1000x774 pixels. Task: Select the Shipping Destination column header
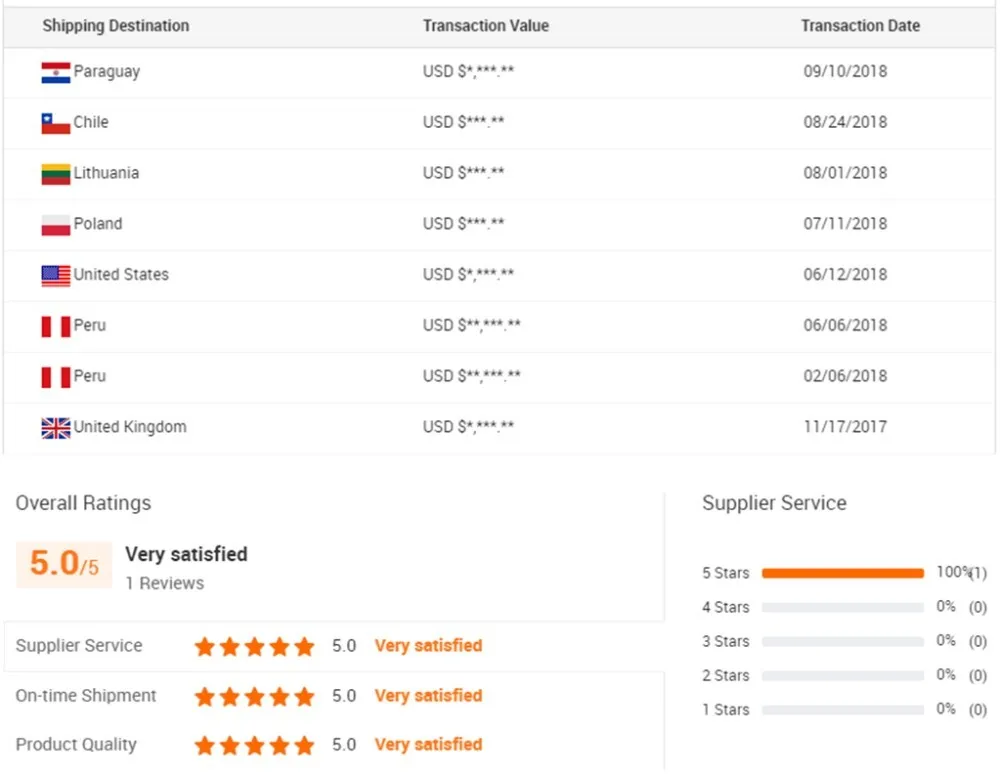point(115,26)
